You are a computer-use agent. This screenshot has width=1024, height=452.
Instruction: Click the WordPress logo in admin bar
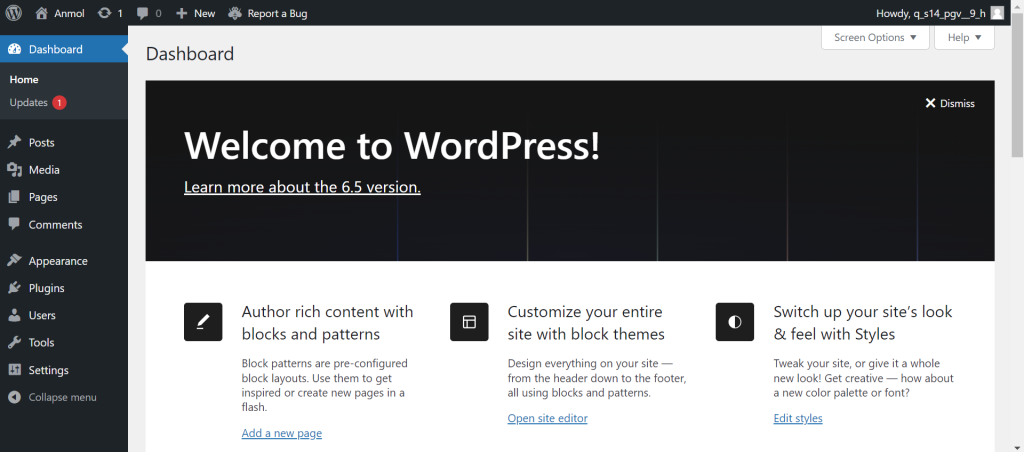pos(14,13)
